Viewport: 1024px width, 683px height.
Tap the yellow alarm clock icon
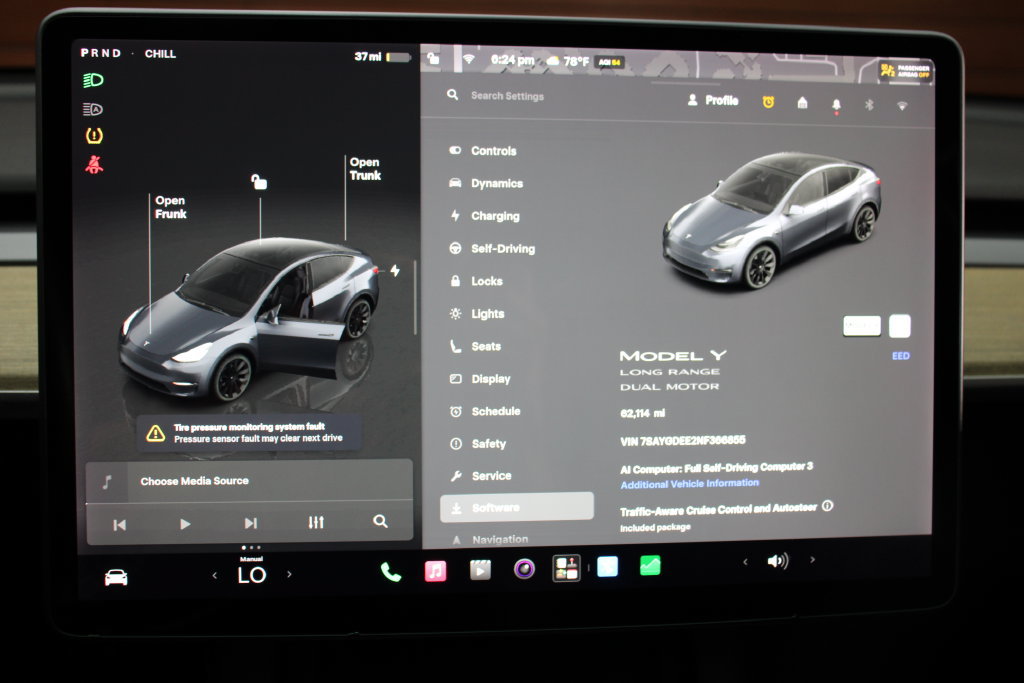point(768,102)
